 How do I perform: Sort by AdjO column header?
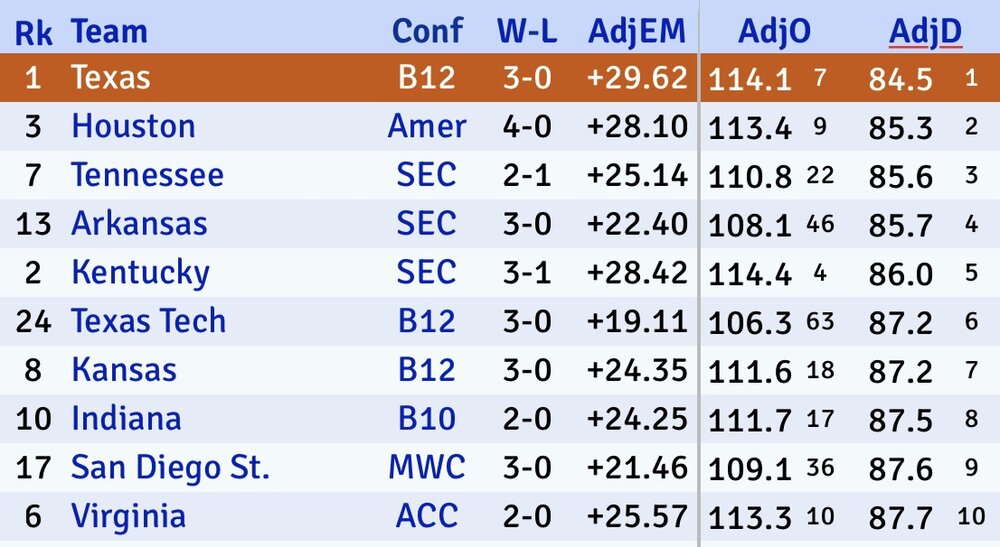click(x=774, y=32)
